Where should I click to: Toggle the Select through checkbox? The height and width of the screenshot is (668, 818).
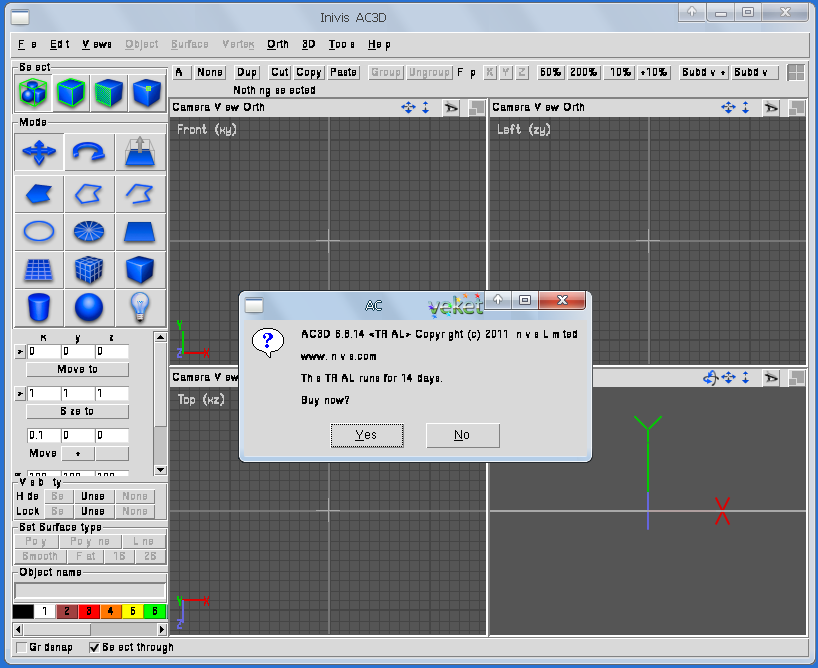pos(94,648)
